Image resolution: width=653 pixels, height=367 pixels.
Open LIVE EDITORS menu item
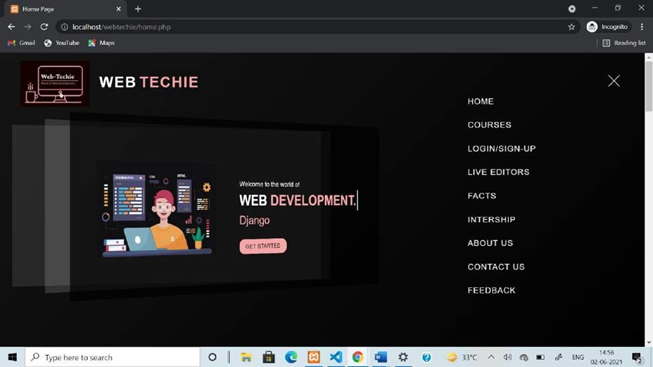(x=498, y=172)
